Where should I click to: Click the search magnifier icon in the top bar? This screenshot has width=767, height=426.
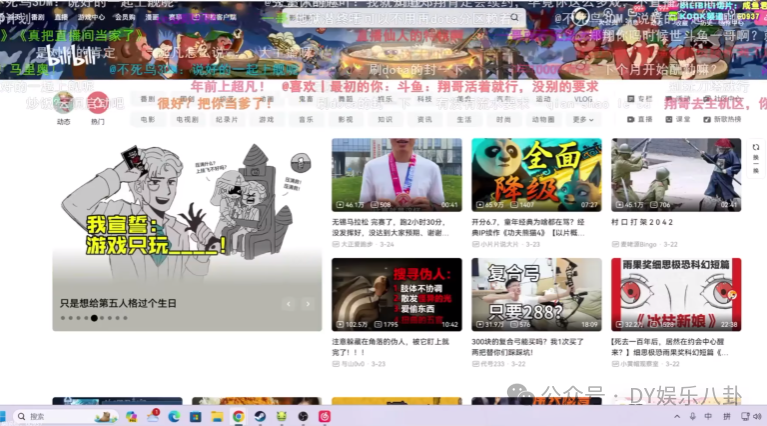(x=515, y=18)
